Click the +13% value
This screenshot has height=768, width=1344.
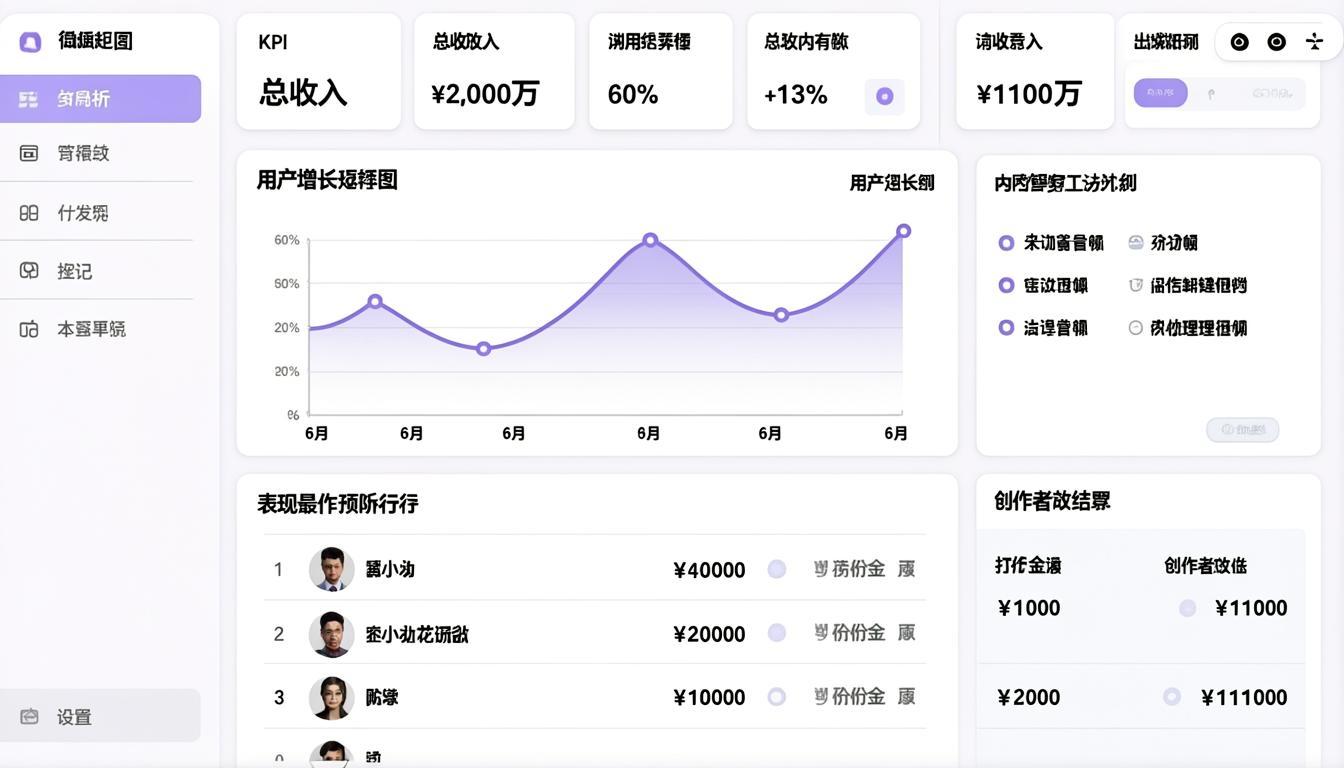pos(795,95)
